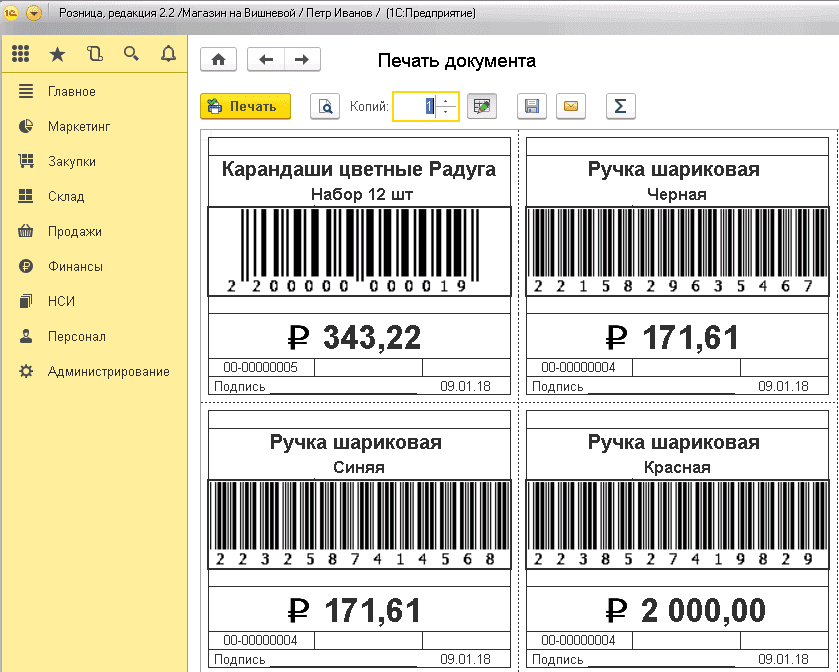Open the 1C application dropdown menu
The image size is (839, 672).
(34, 14)
